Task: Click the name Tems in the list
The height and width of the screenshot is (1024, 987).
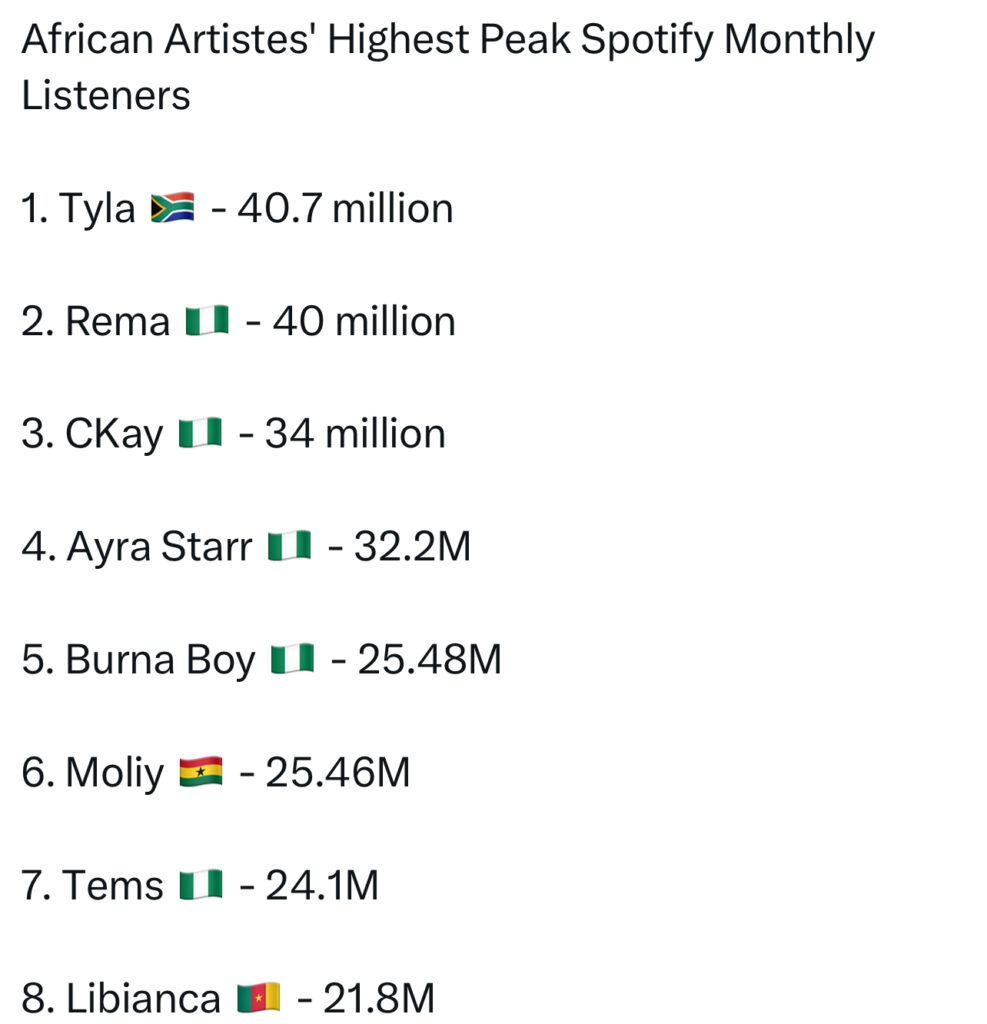Action: [113, 886]
